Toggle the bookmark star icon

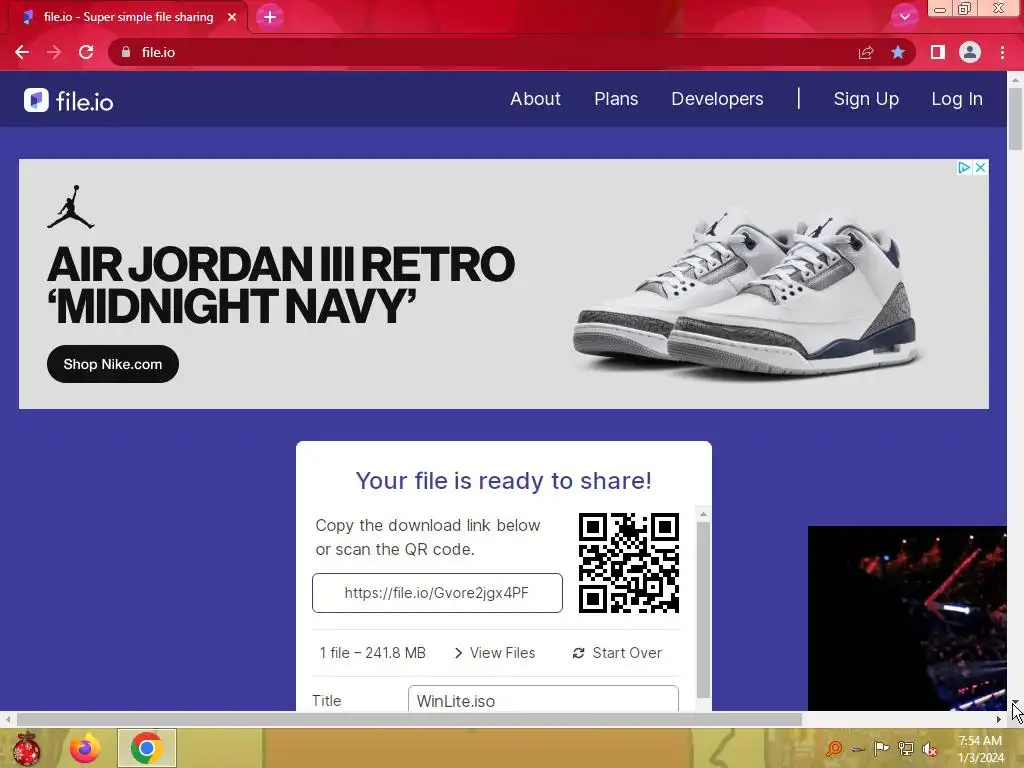coord(898,52)
